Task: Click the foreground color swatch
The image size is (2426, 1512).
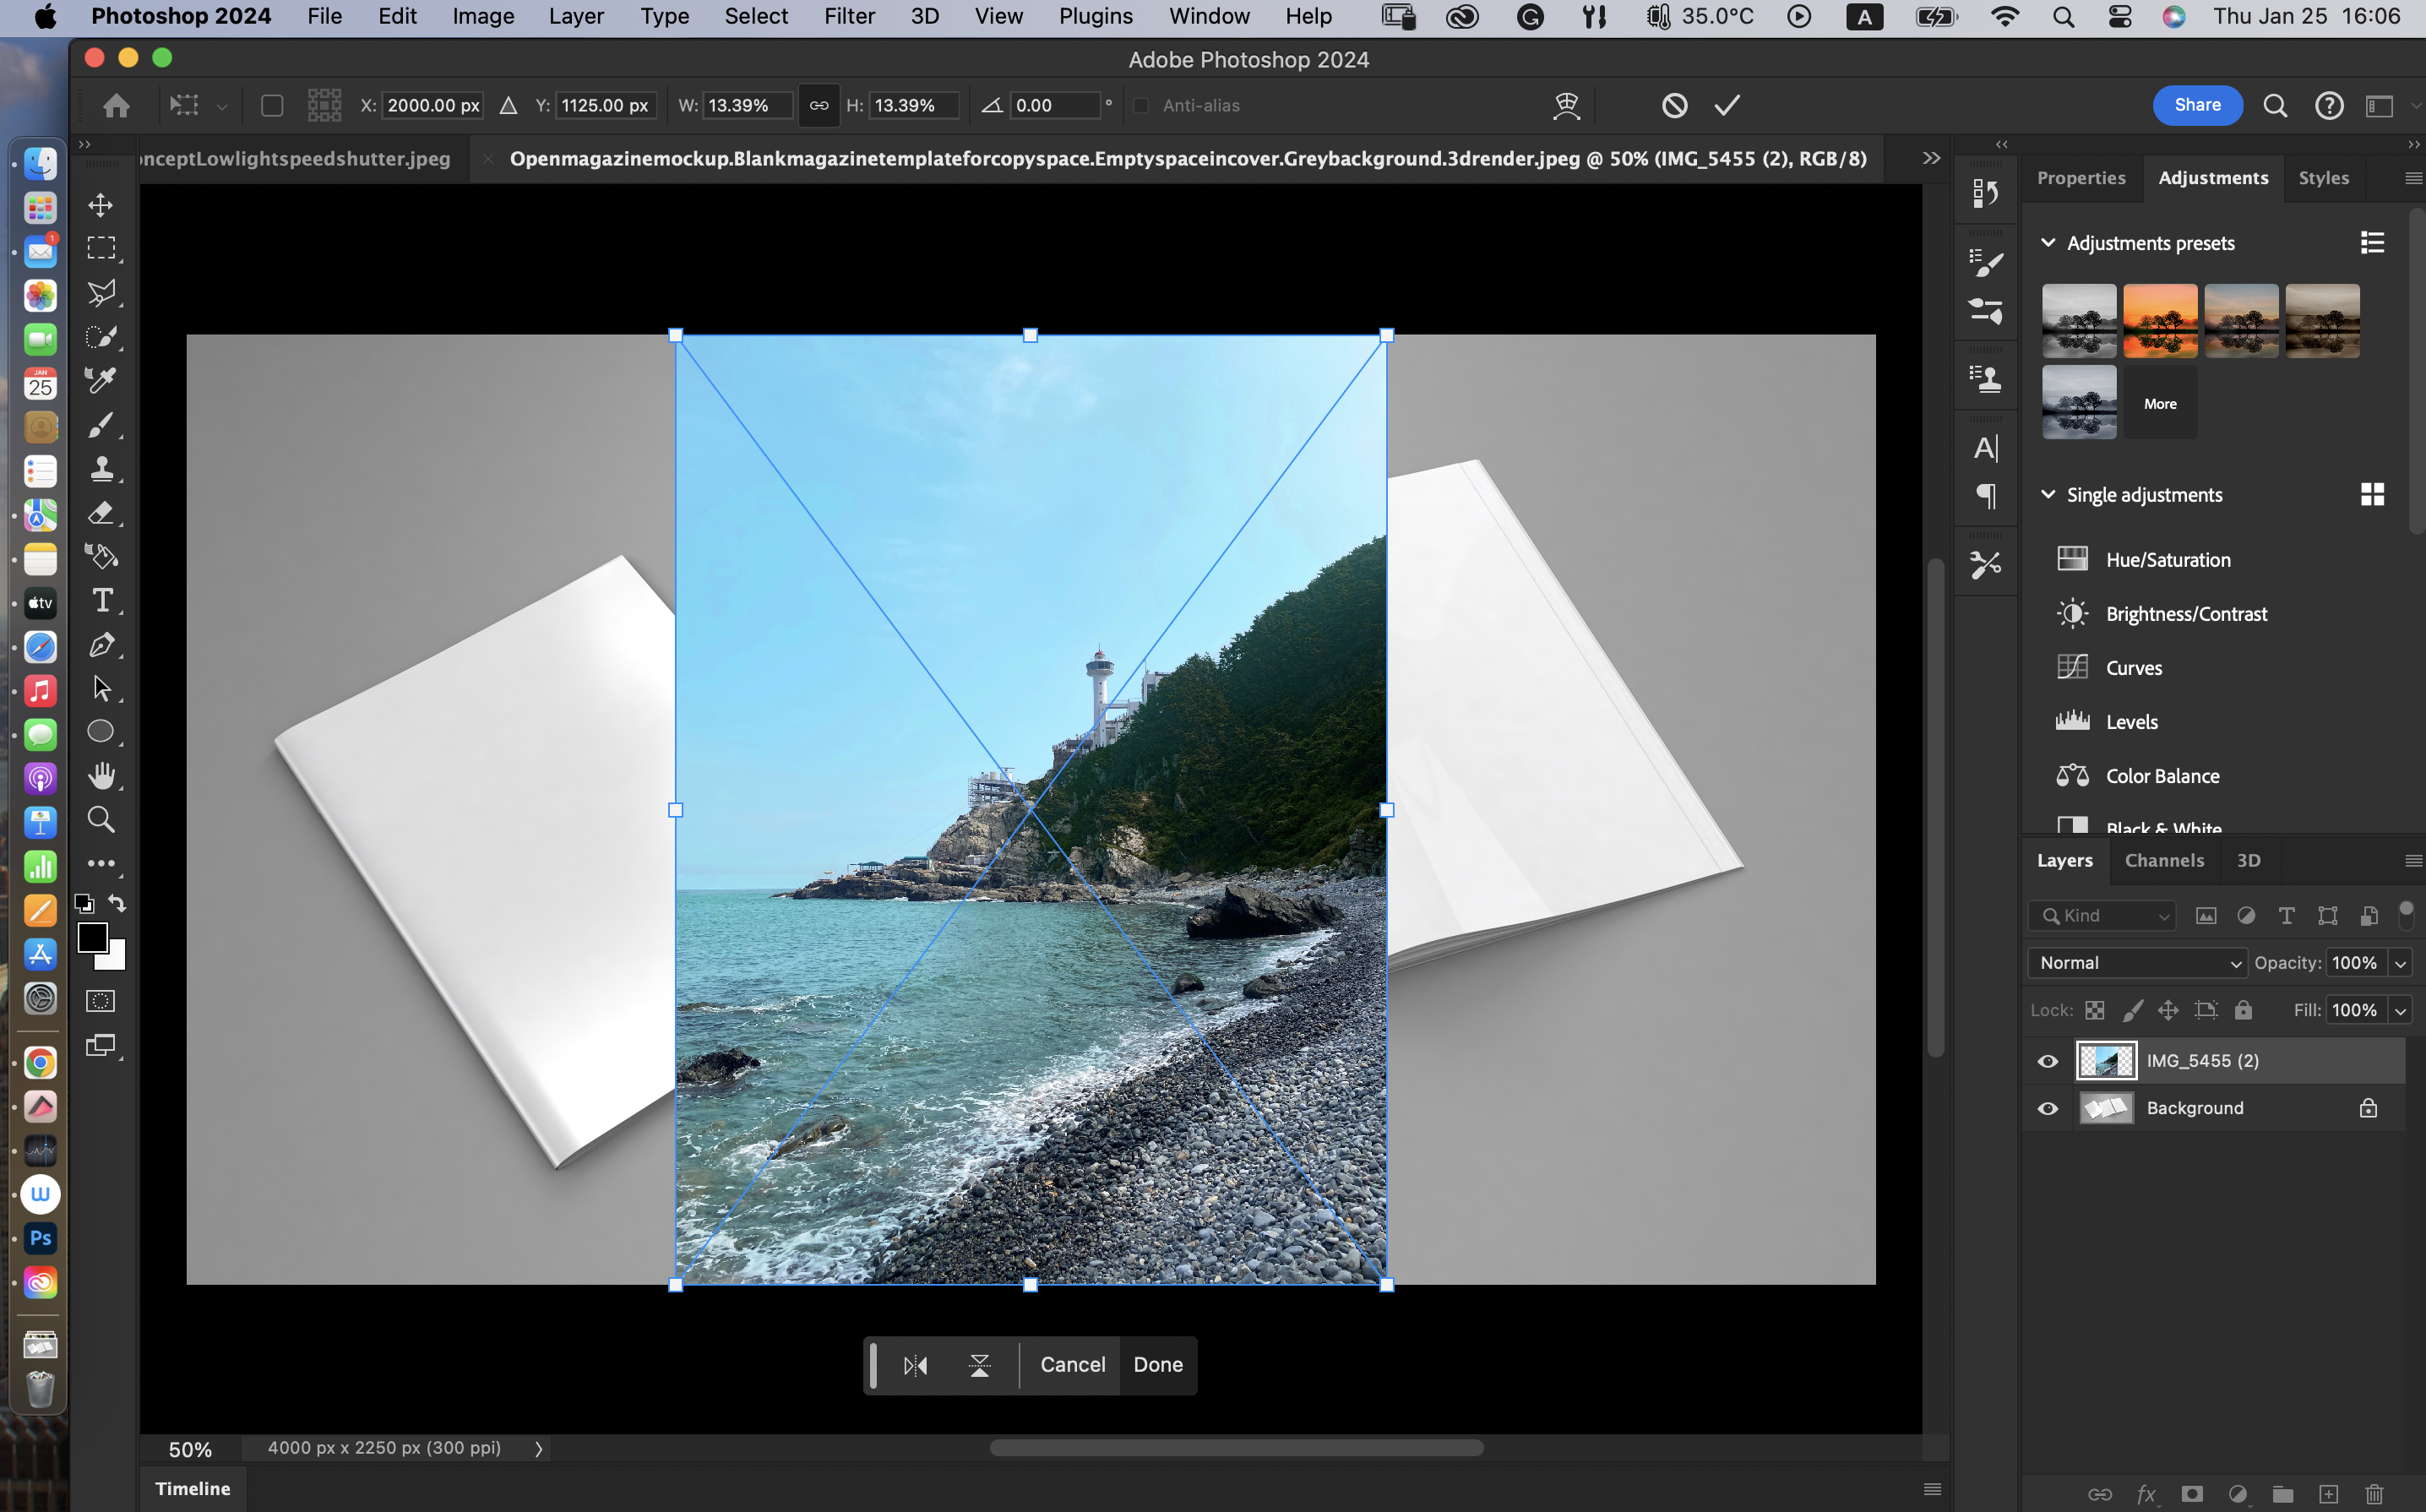Action: (x=92, y=937)
